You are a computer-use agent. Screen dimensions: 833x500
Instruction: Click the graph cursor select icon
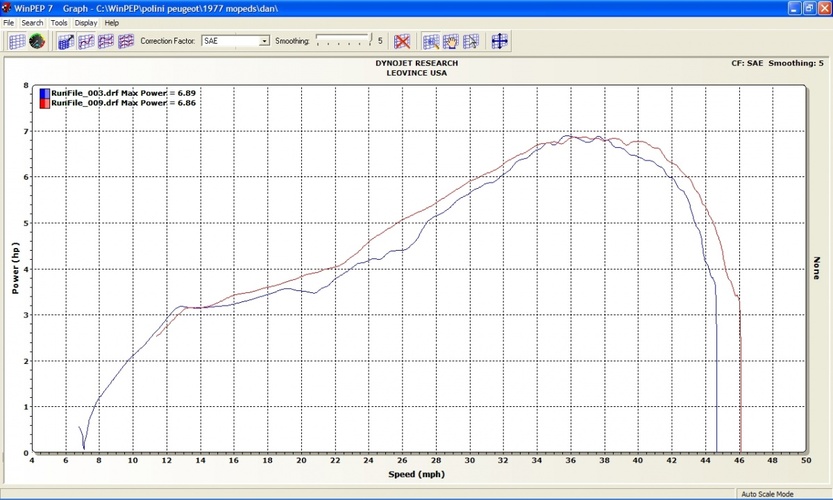click(x=471, y=41)
